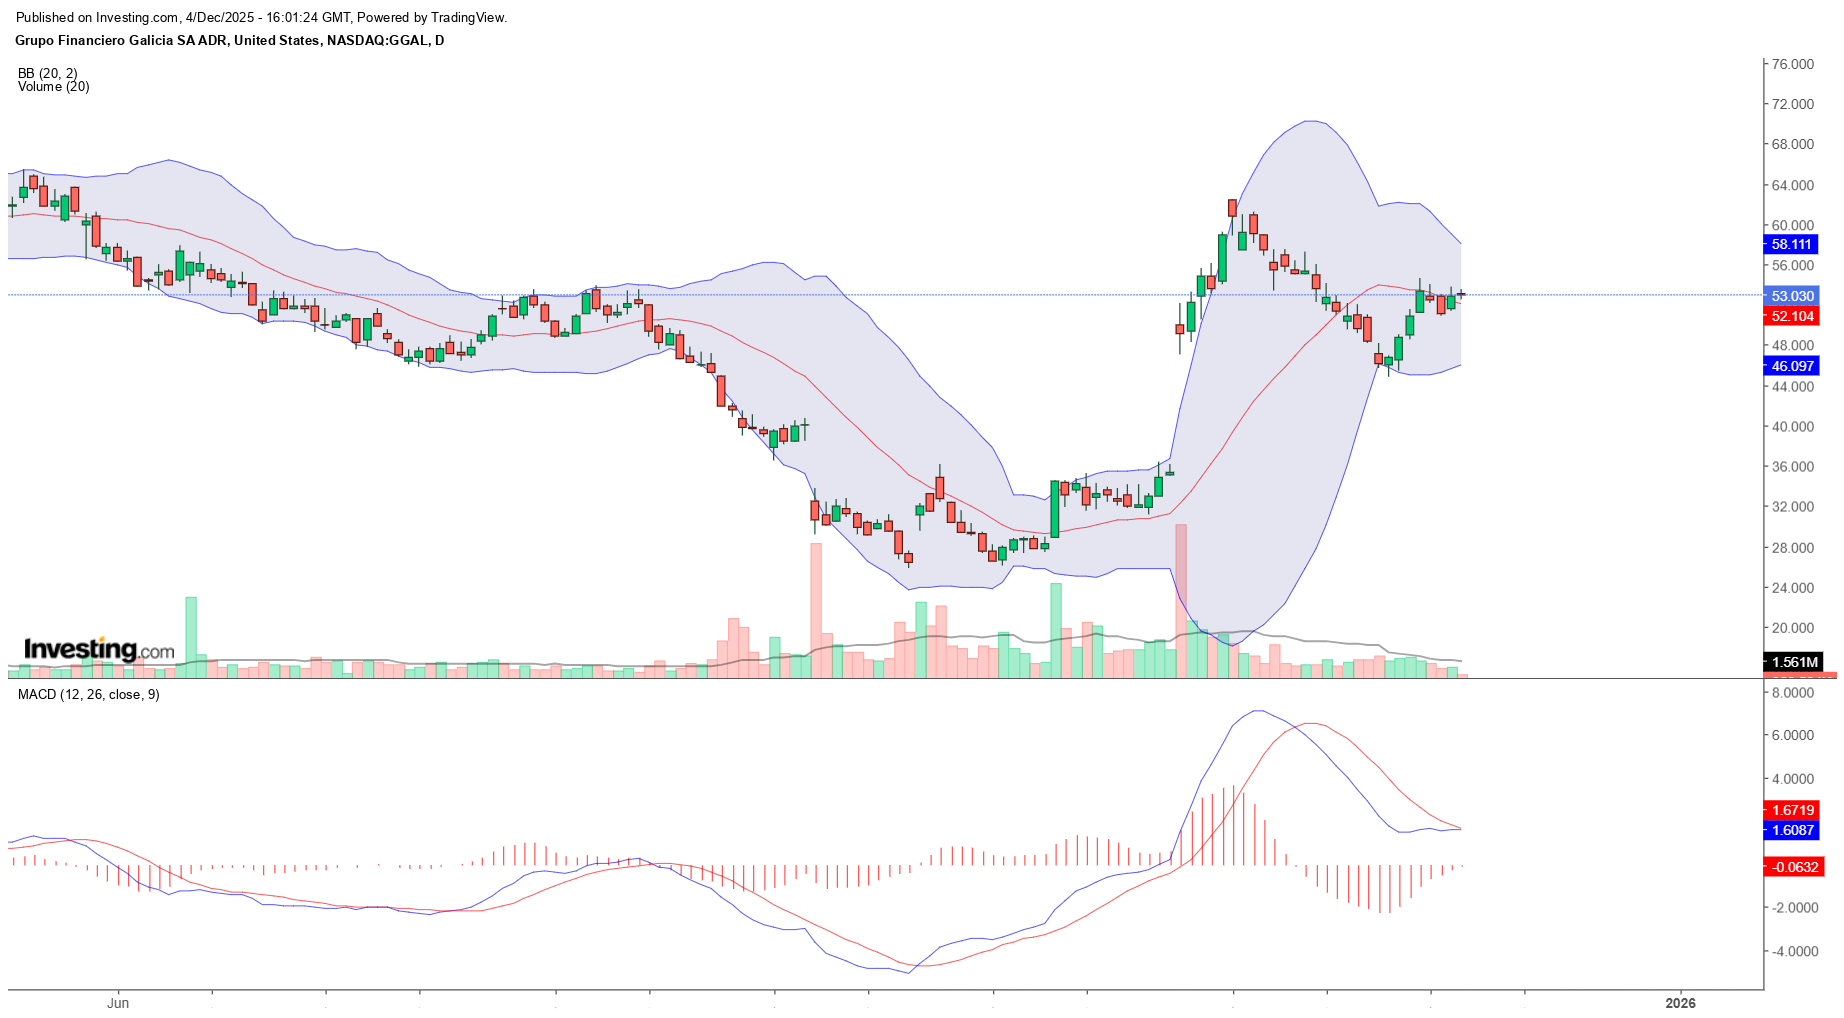Click the -4.0000 MACD axis label
Viewport: 1844px width, 1018px height.
(1792, 951)
